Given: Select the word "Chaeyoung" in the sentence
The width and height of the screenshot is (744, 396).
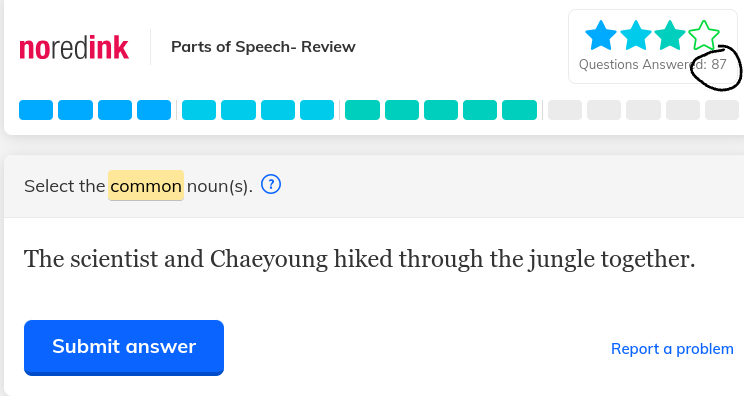Looking at the screenshot, I should point(269,260).
